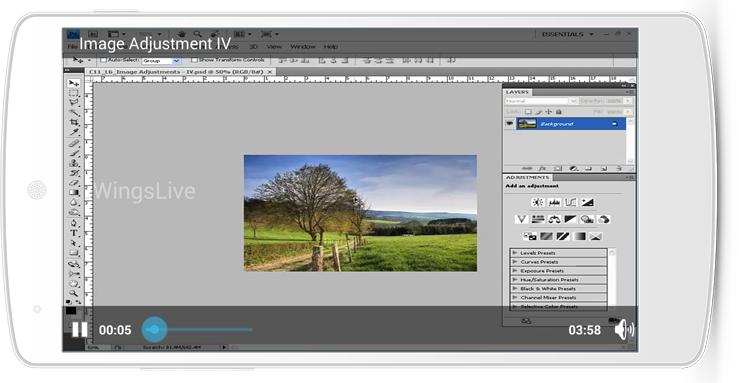Add a Threshold adjustment

tap(563, 236)
